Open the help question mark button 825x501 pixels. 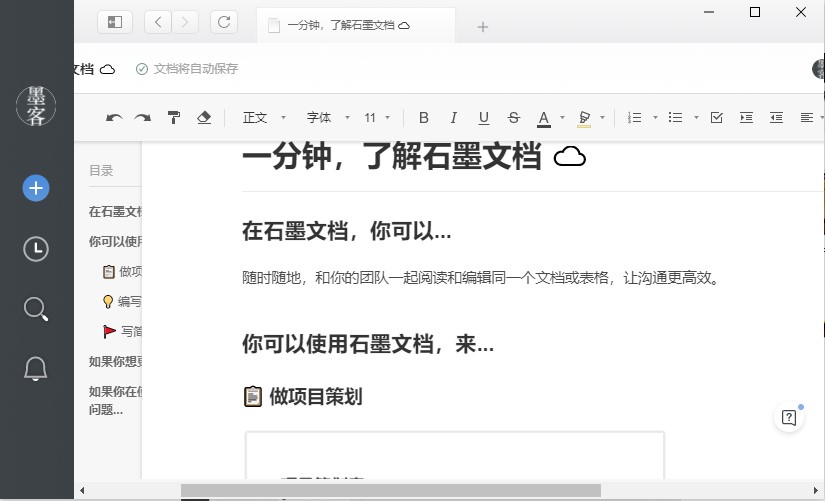click(x=789, y=419)
